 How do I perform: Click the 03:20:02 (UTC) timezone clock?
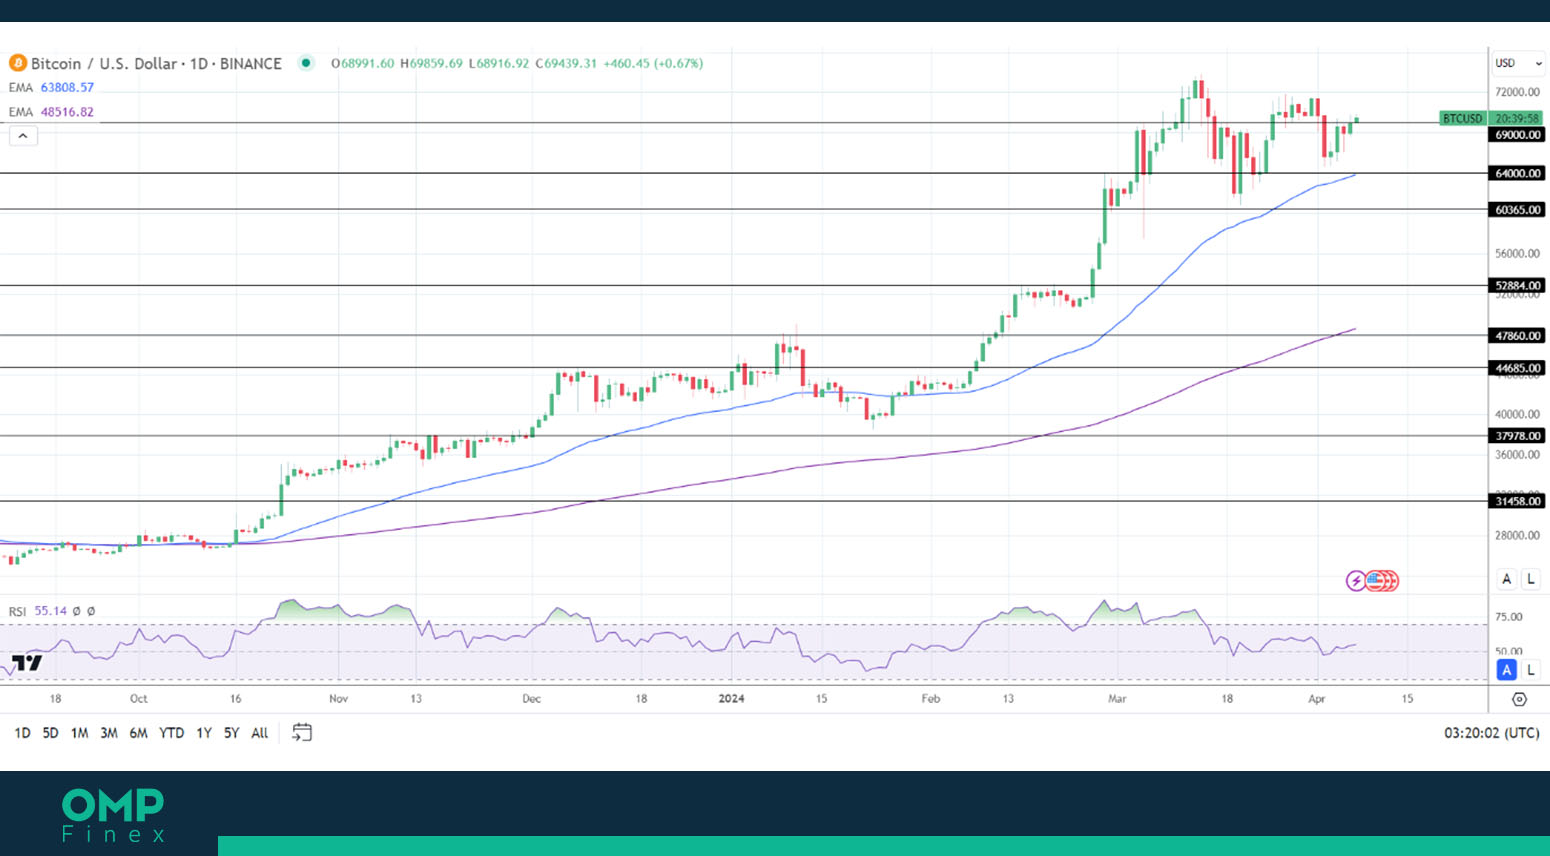point(1491,733)
